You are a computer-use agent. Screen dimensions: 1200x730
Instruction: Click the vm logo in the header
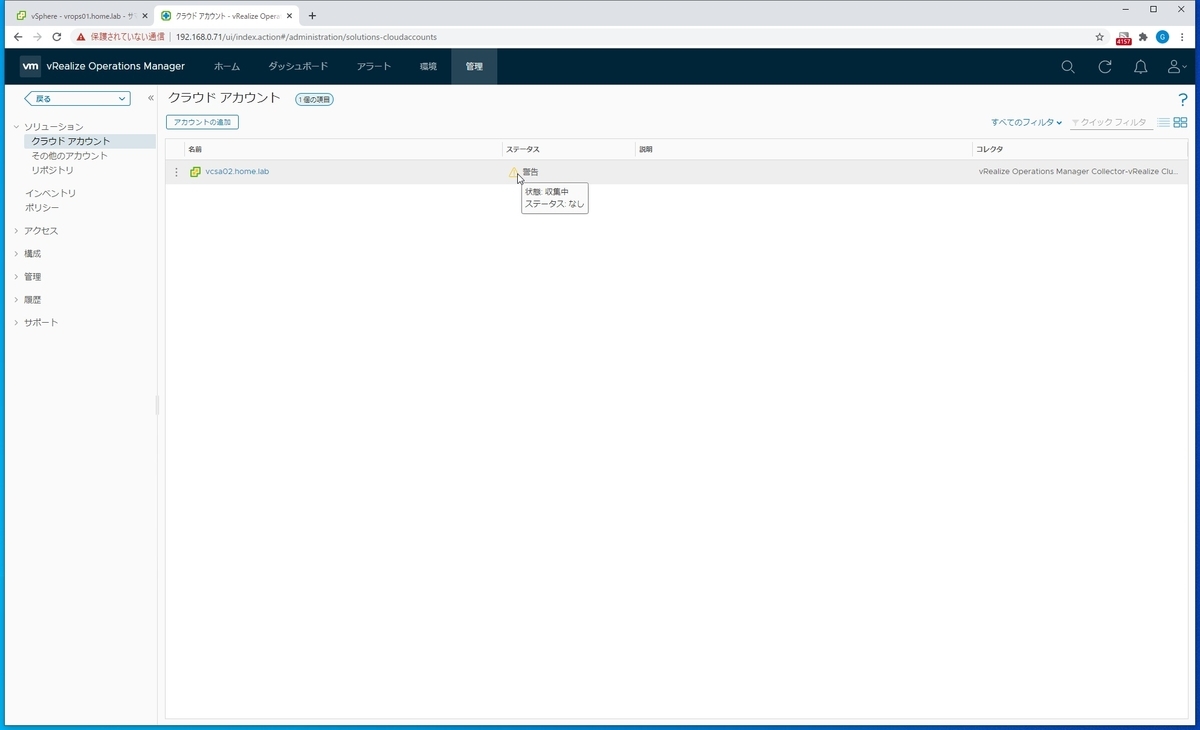(31, 66)
